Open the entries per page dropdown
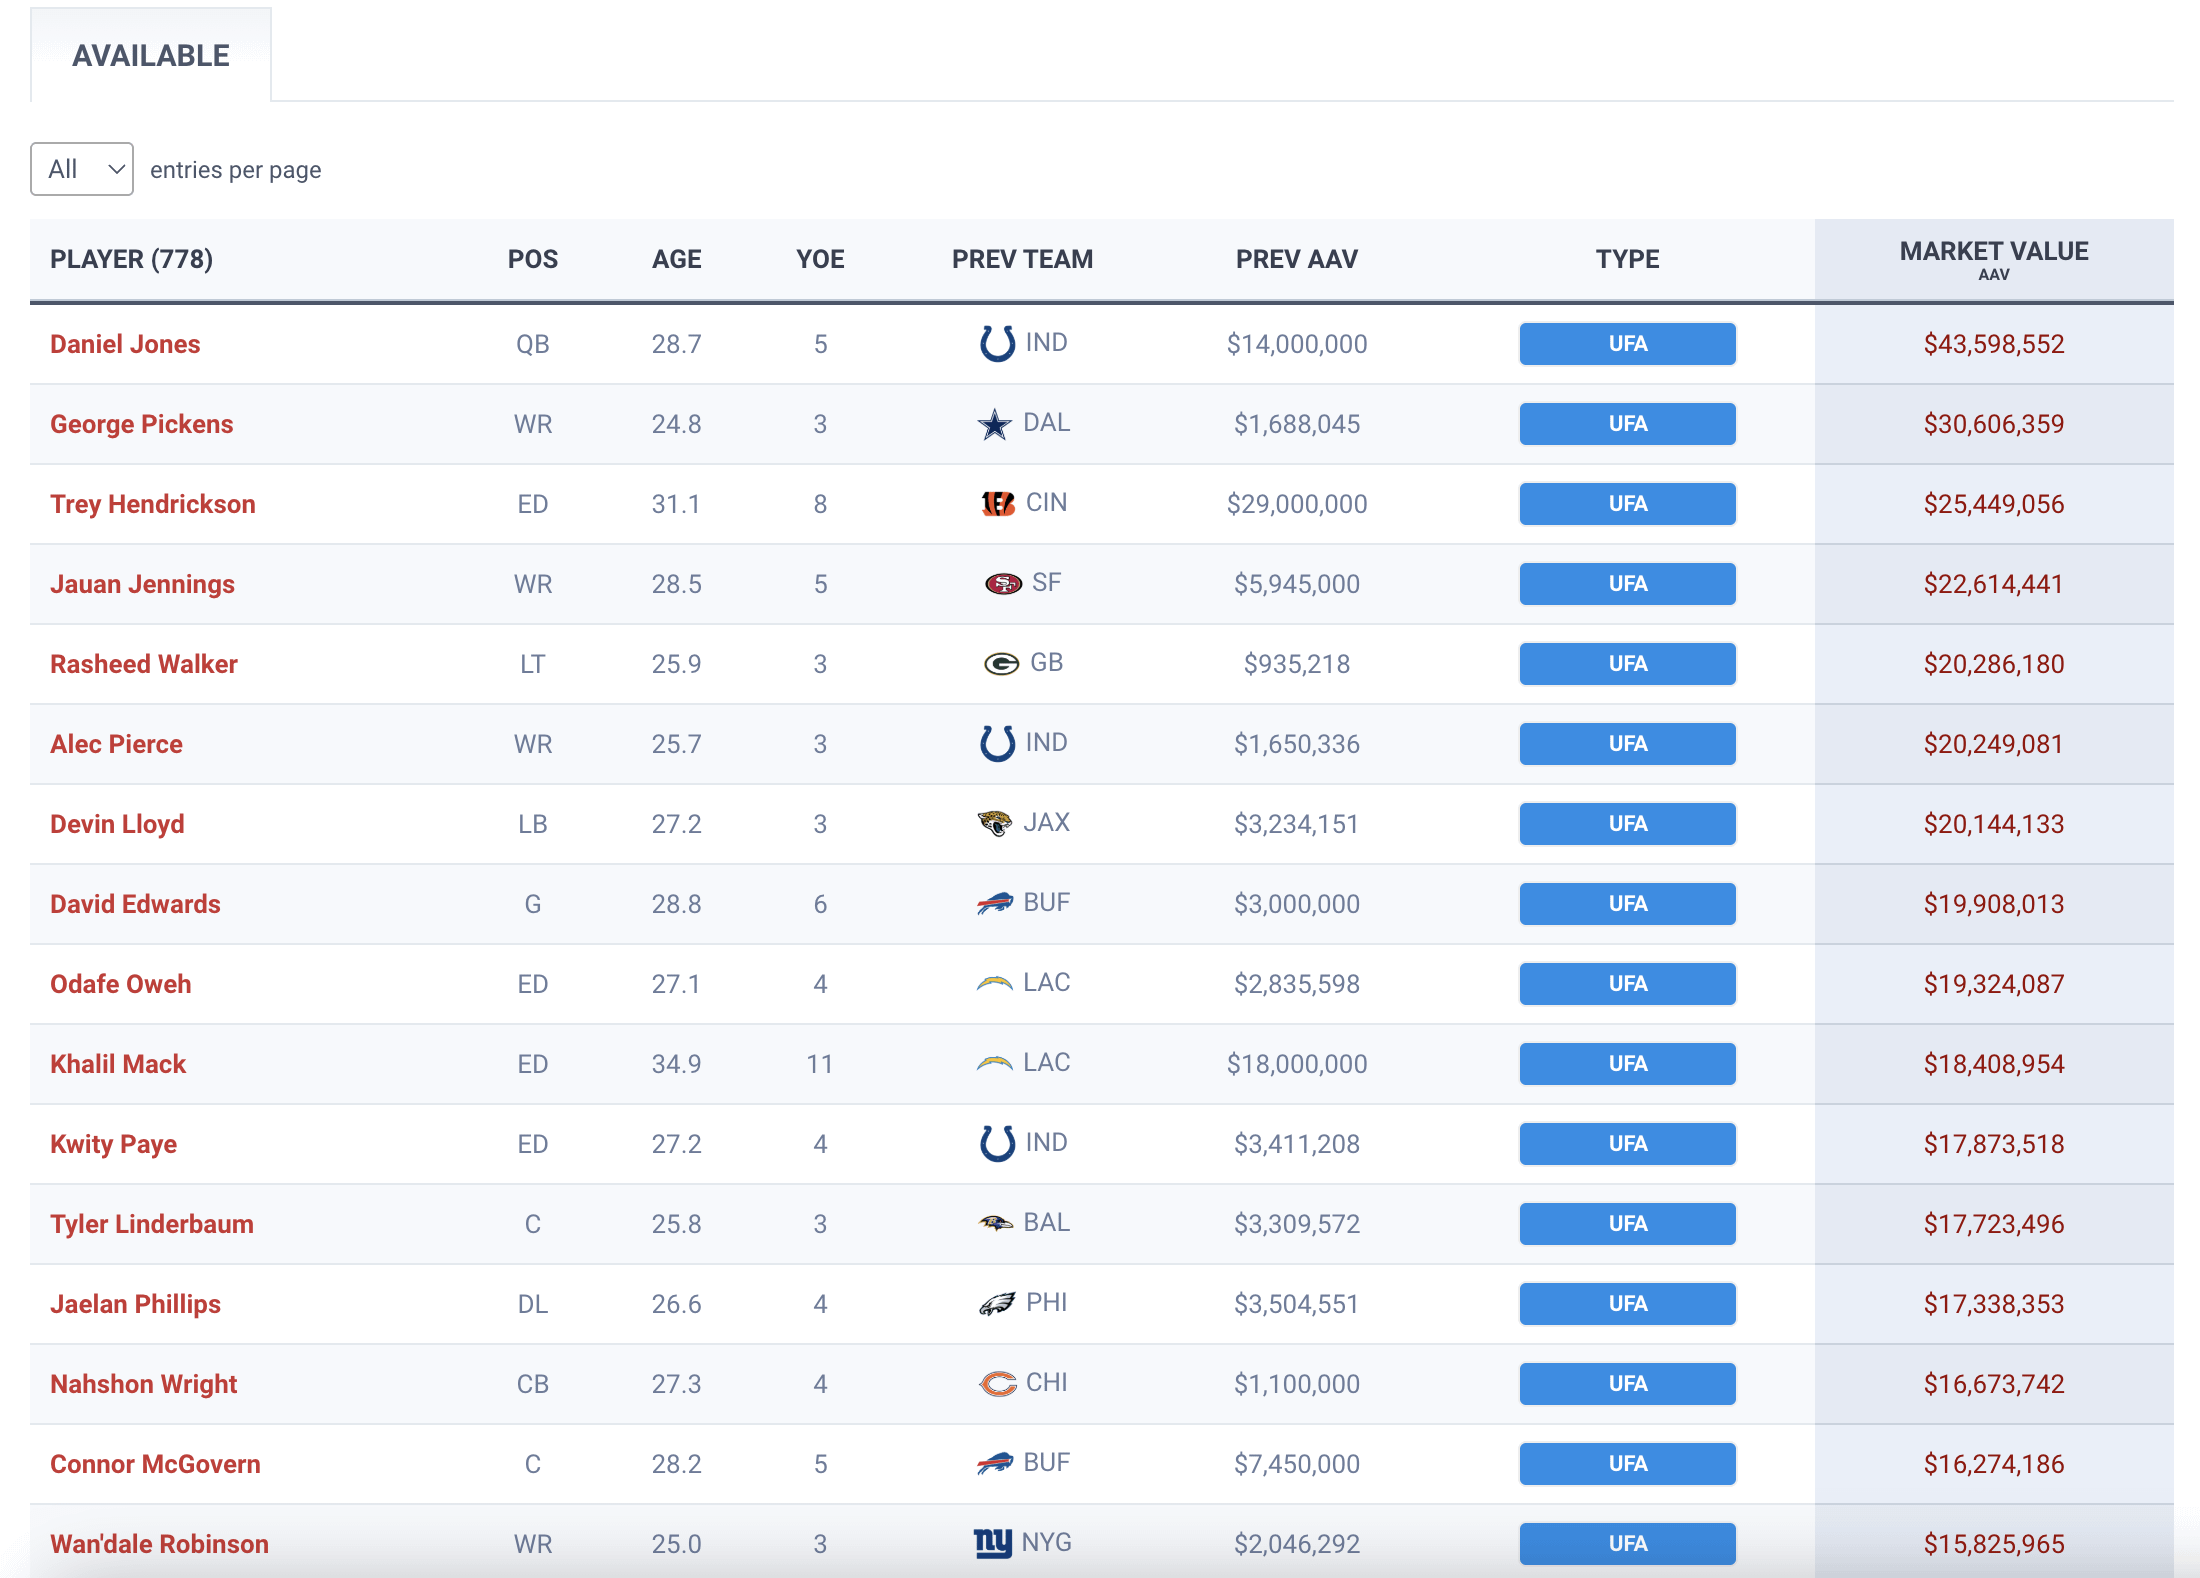The width and height of the screenshot is (2200, 1578). point(82,169)
